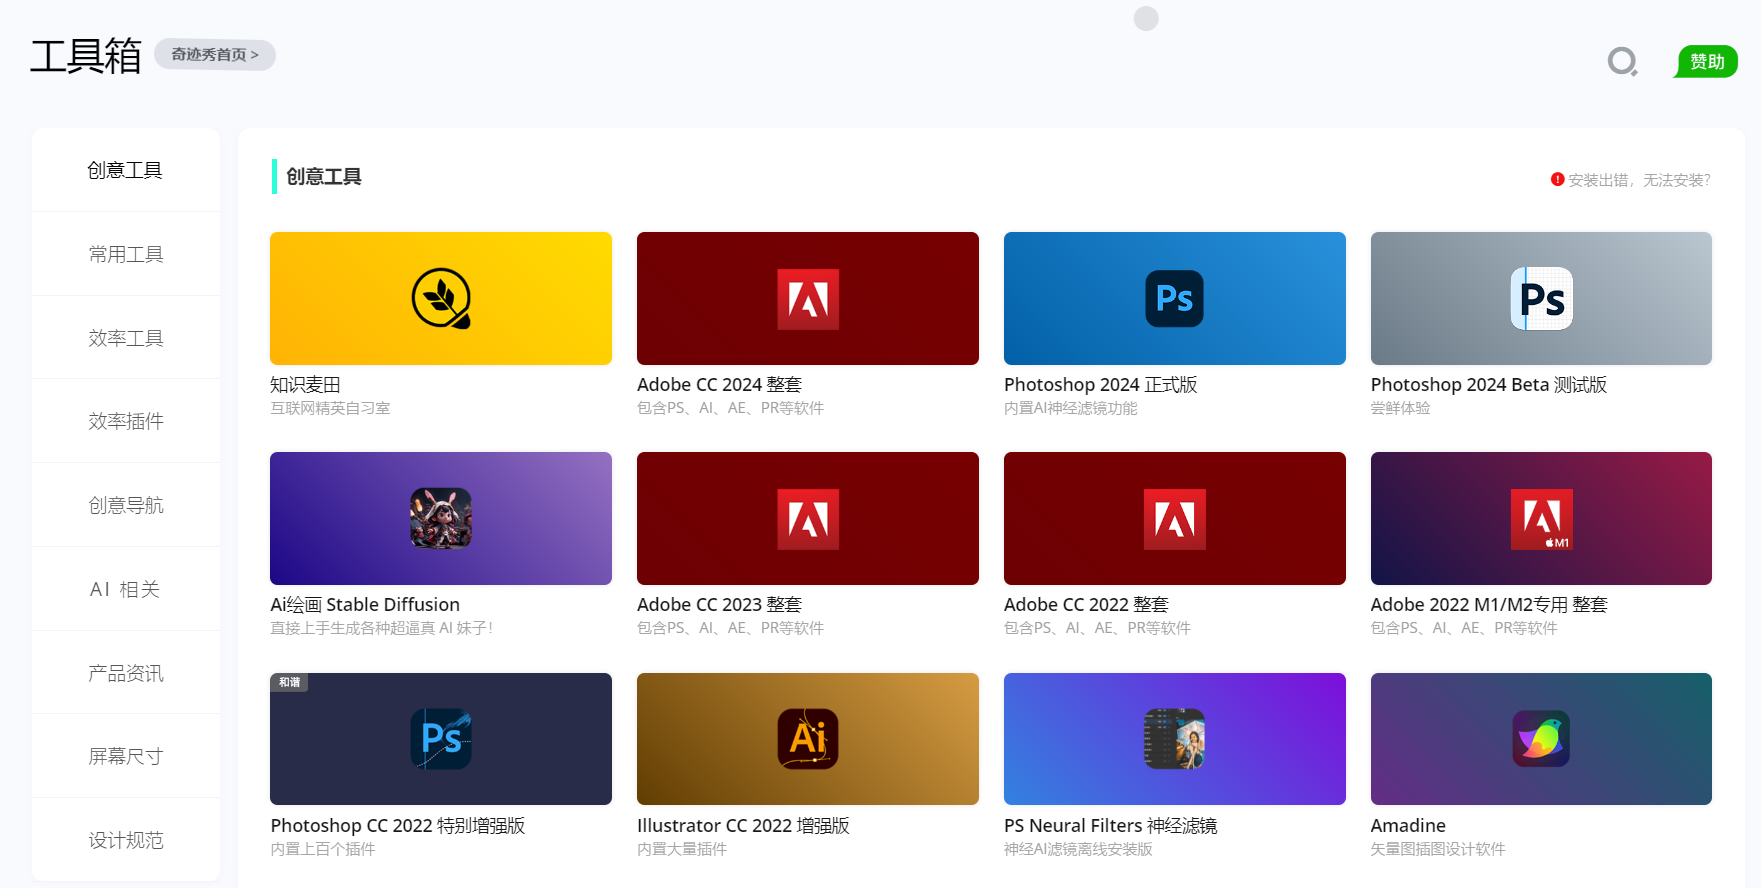Click the 工具箱 page title
This screenshot has height=888, width=1761.
tap(86, 56)
